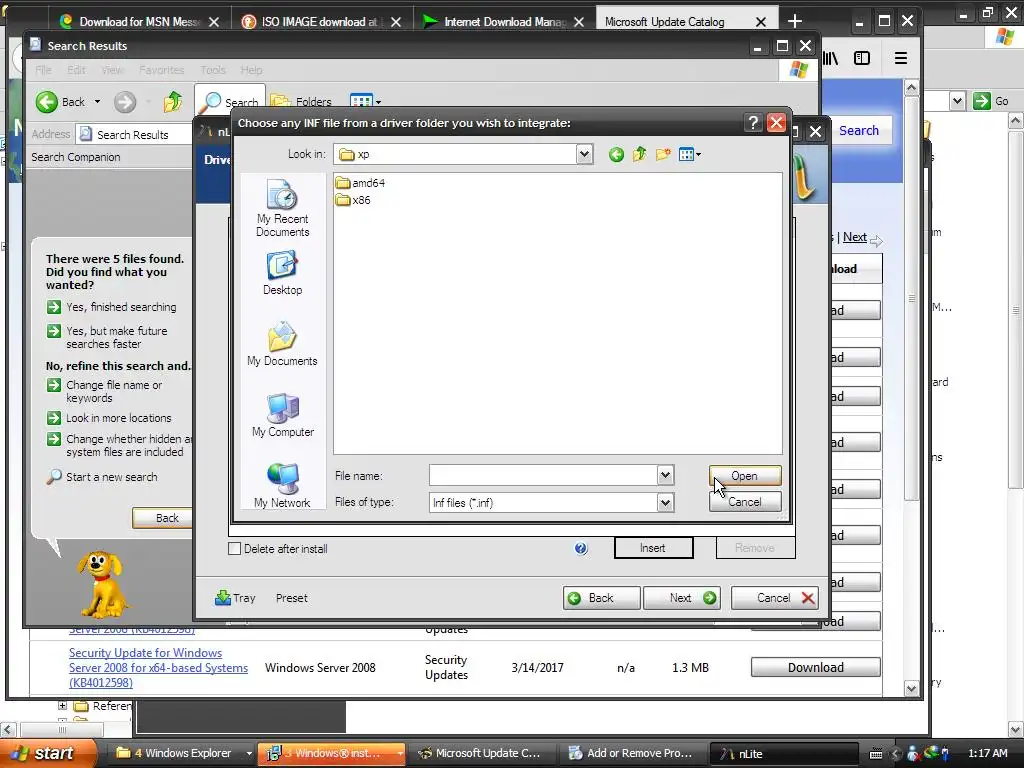This screenshot has height=768, width=1024.
Task: Download KB4012598 for x64-based Server 2008
Action: 816,667
